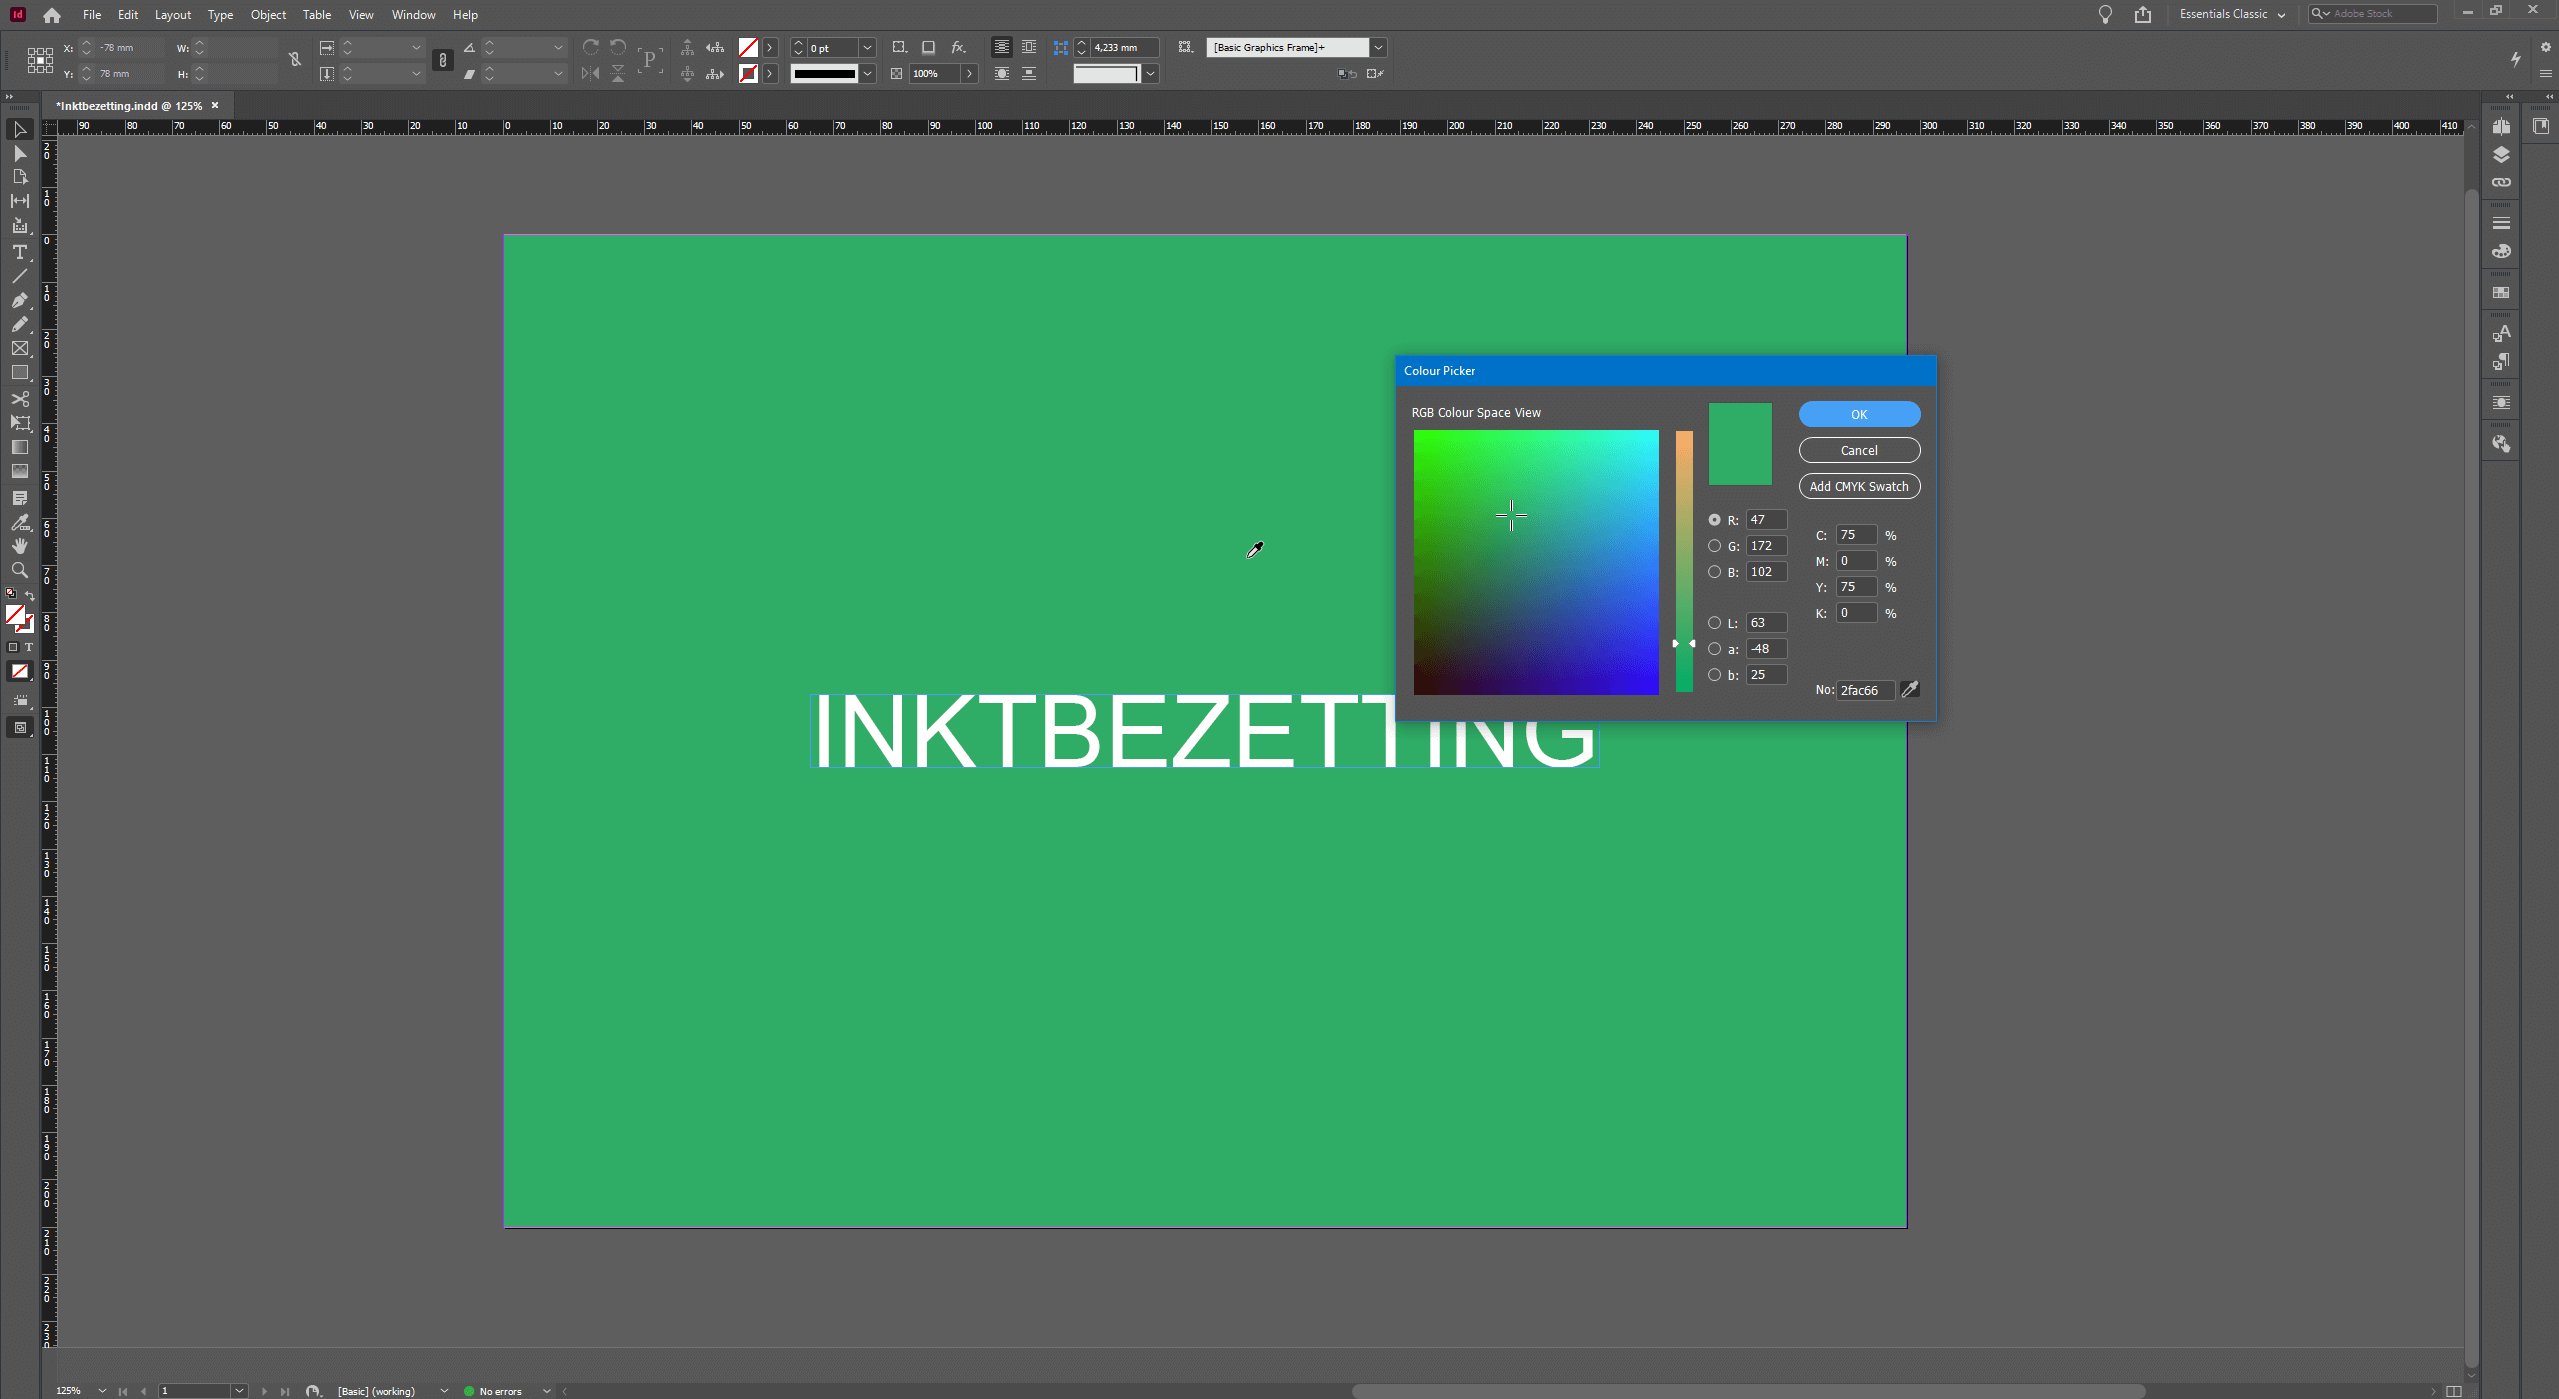The height and width of the screenshot is (1399, 2559).
Task: Click the eyedropper next to hex field
Action: [1910, 690]
